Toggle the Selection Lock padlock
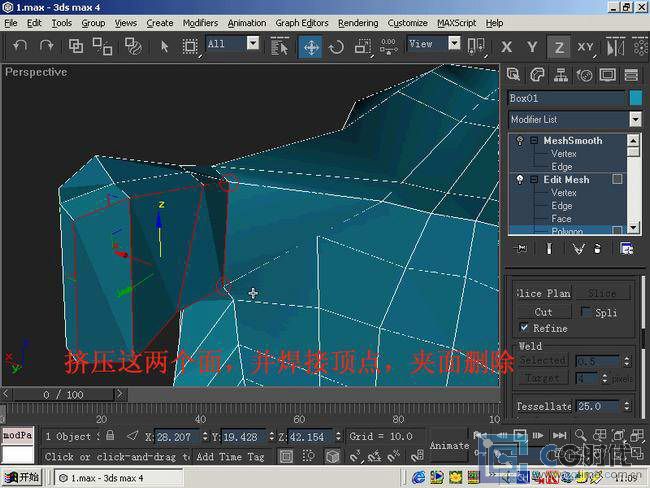The height and width of the screenshot is (488, 650). click(x=110, y=435)
